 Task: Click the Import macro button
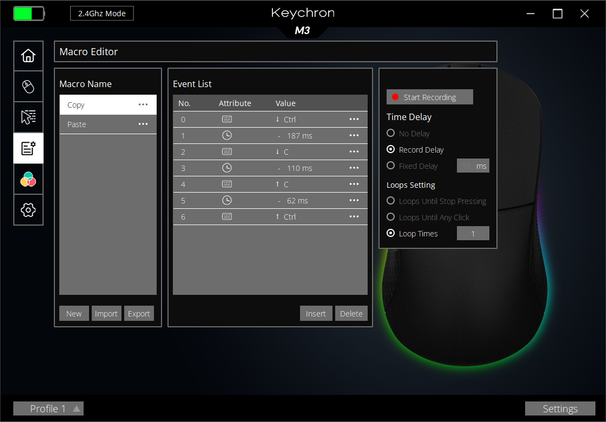[106, 313]
